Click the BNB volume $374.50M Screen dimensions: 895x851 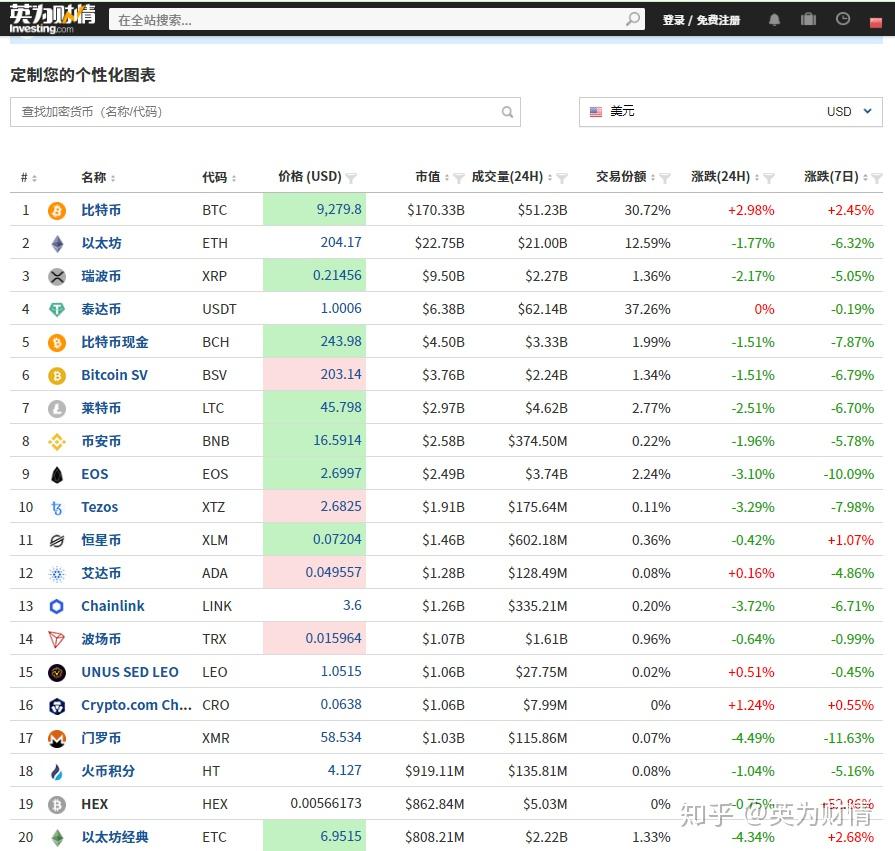coord(538,441)
